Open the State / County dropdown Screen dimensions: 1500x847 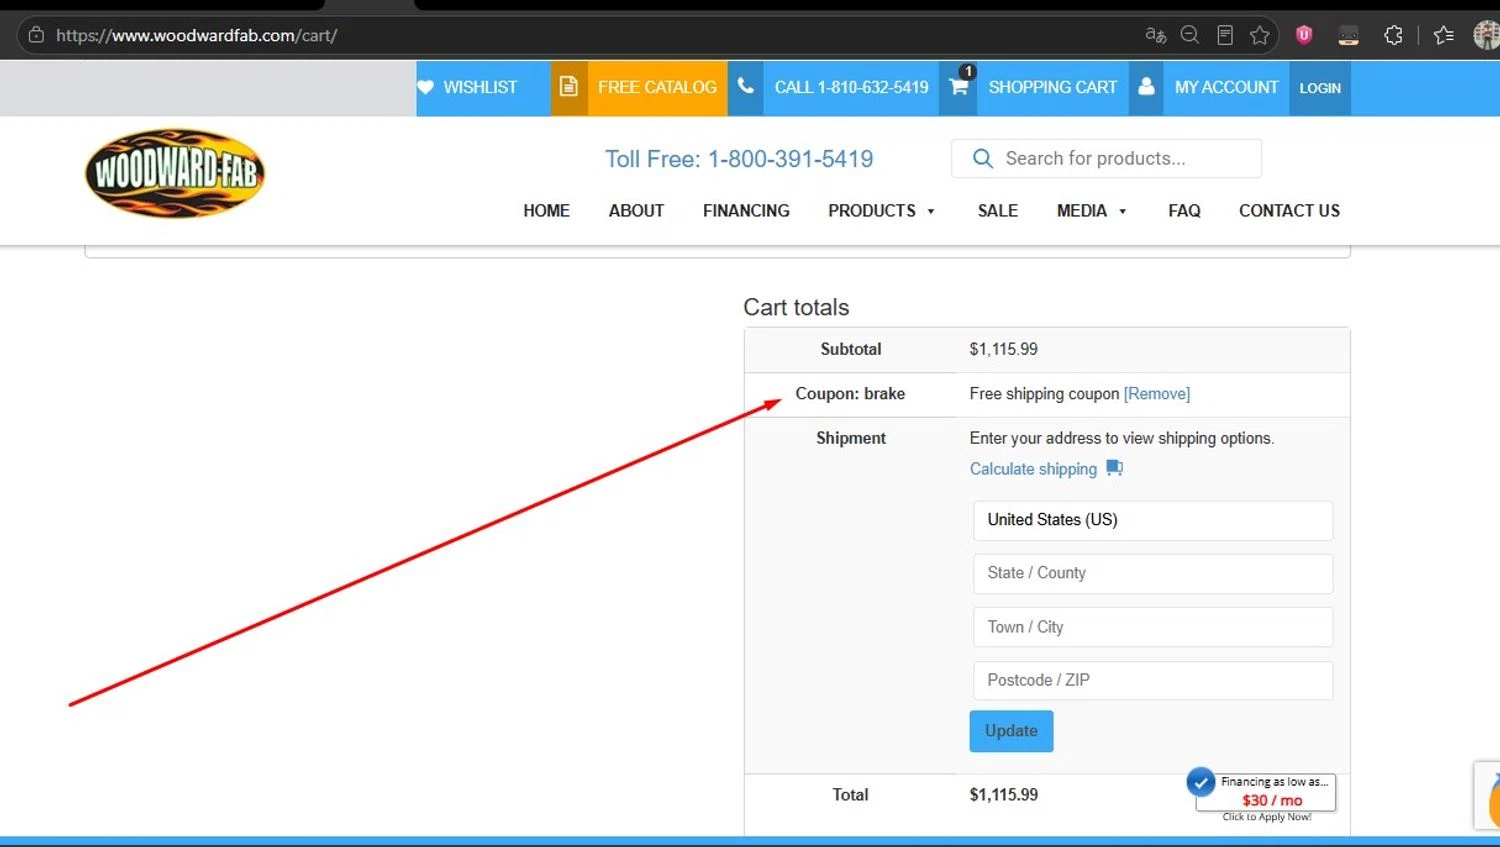pos(1153,573)
